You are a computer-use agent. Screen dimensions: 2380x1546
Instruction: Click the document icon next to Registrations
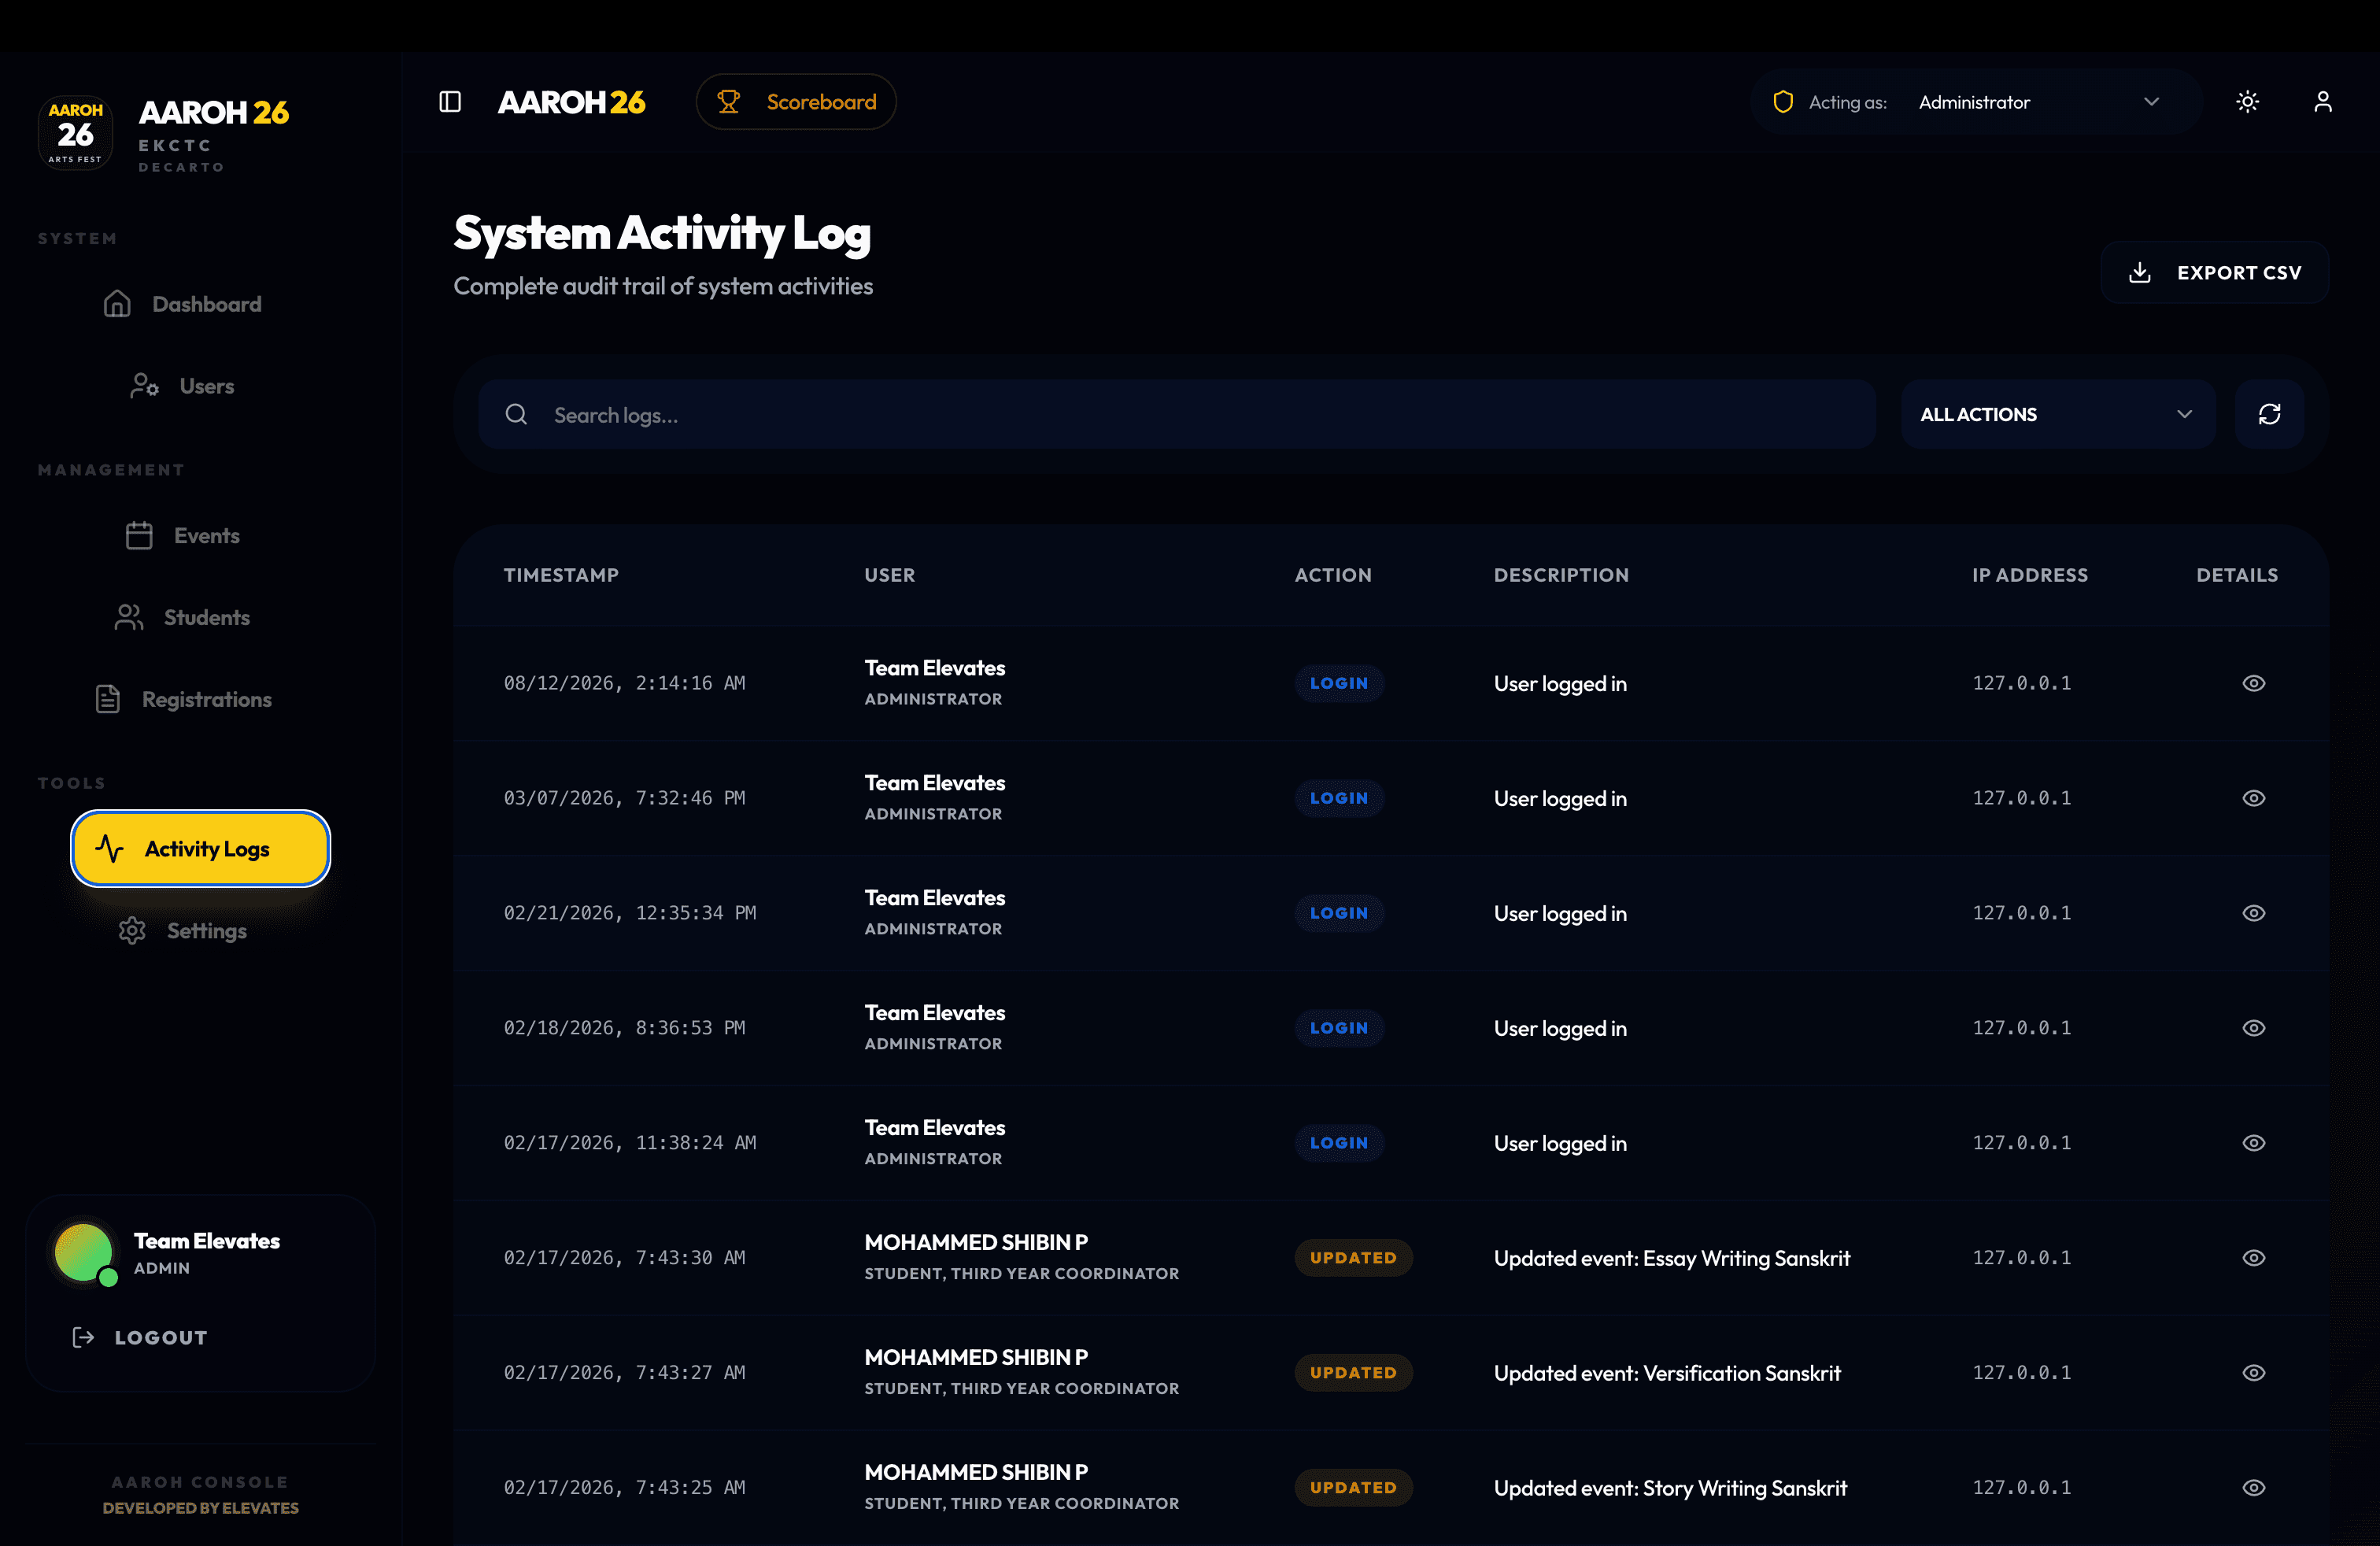pos(107,700)
